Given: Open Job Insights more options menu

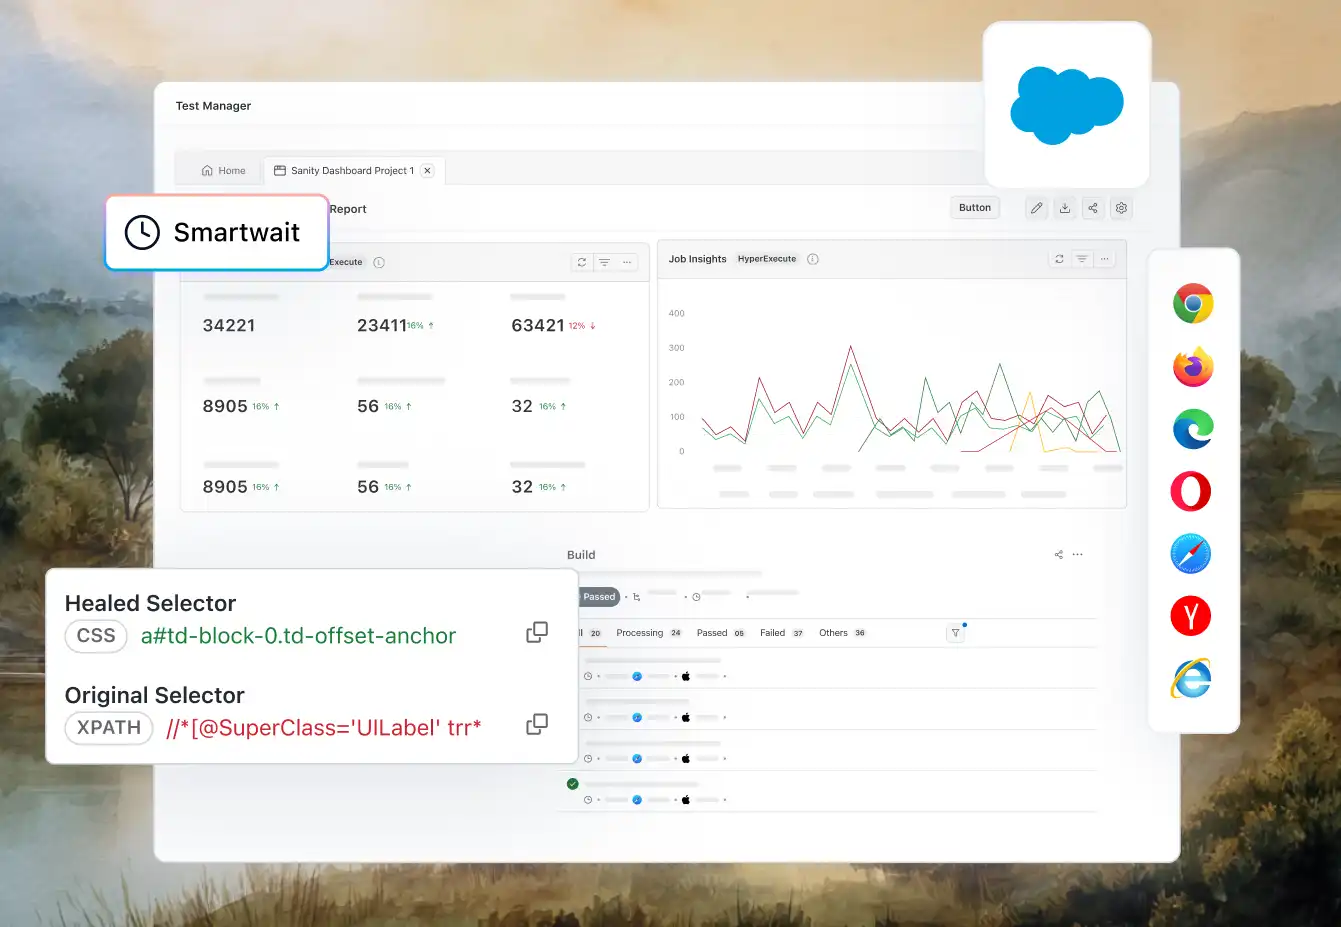Looking at the screenshot, I should click(1105, 259).
